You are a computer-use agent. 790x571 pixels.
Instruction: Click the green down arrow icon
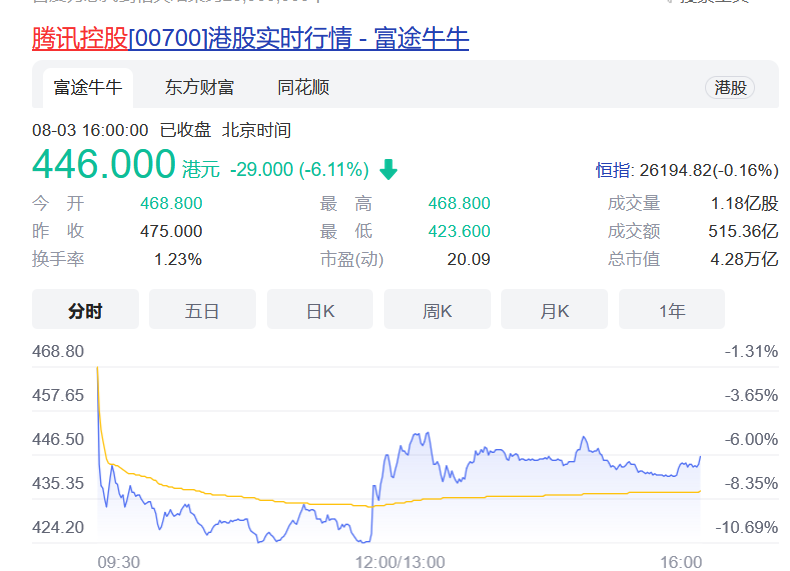(x=388, y=170)
